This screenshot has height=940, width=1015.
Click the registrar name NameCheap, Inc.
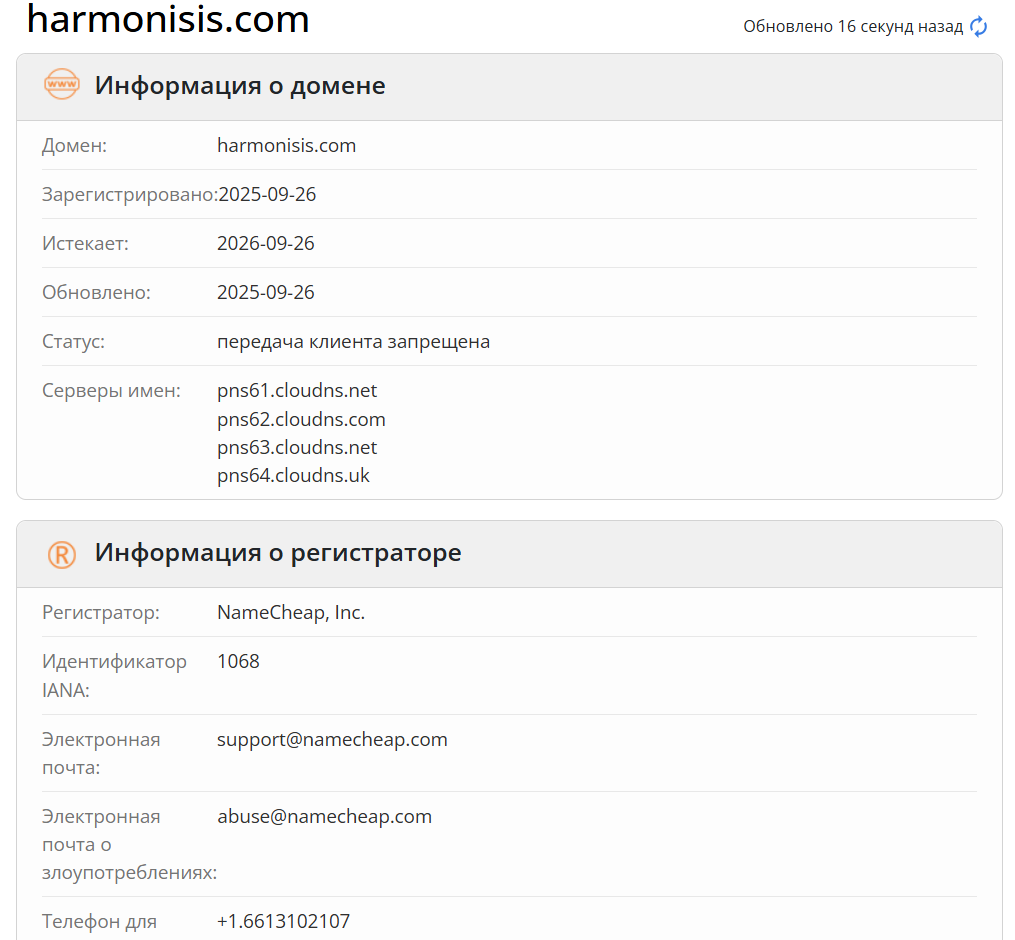[x=291, y=613]
